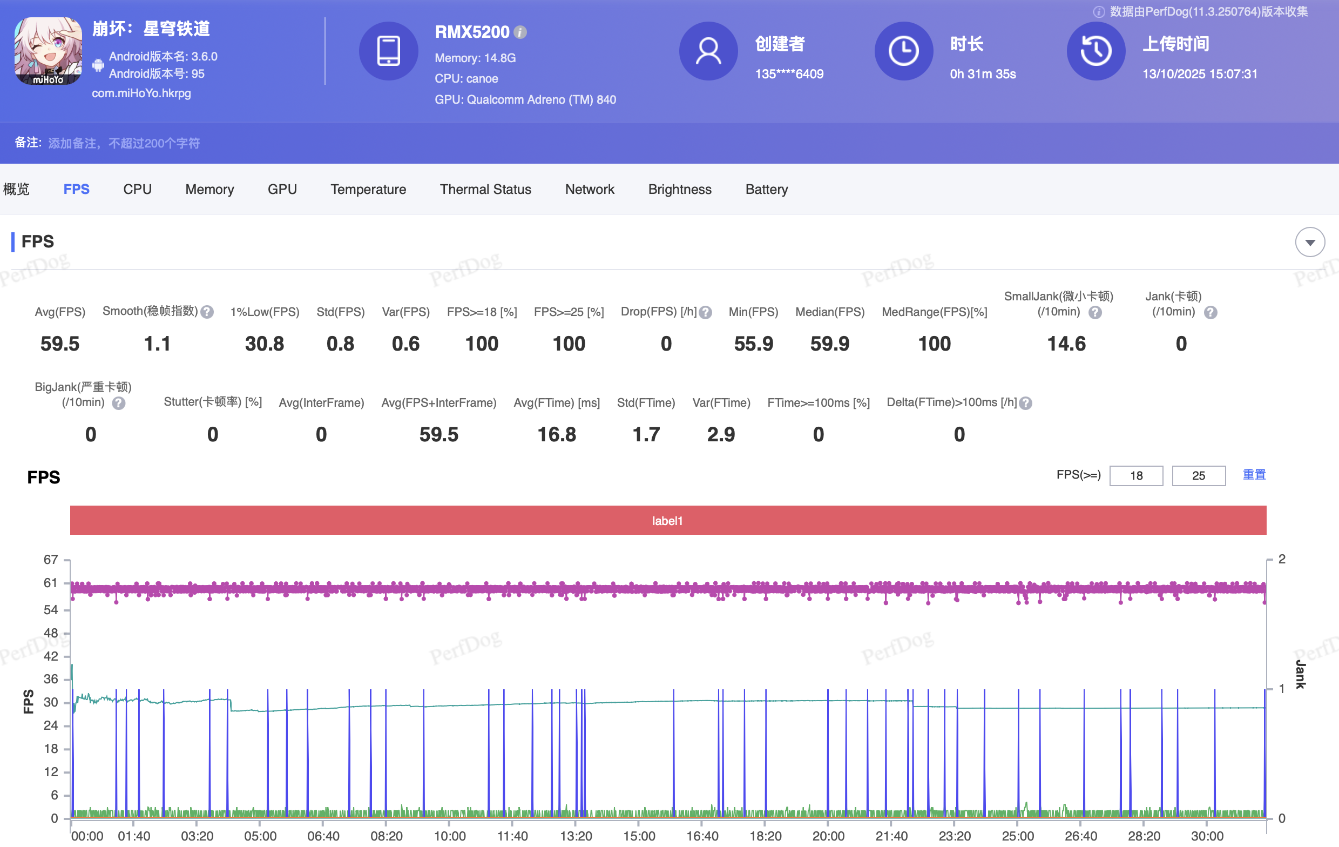Click the creator user profile icon
1339x847 pixels.
pos(708,51)
